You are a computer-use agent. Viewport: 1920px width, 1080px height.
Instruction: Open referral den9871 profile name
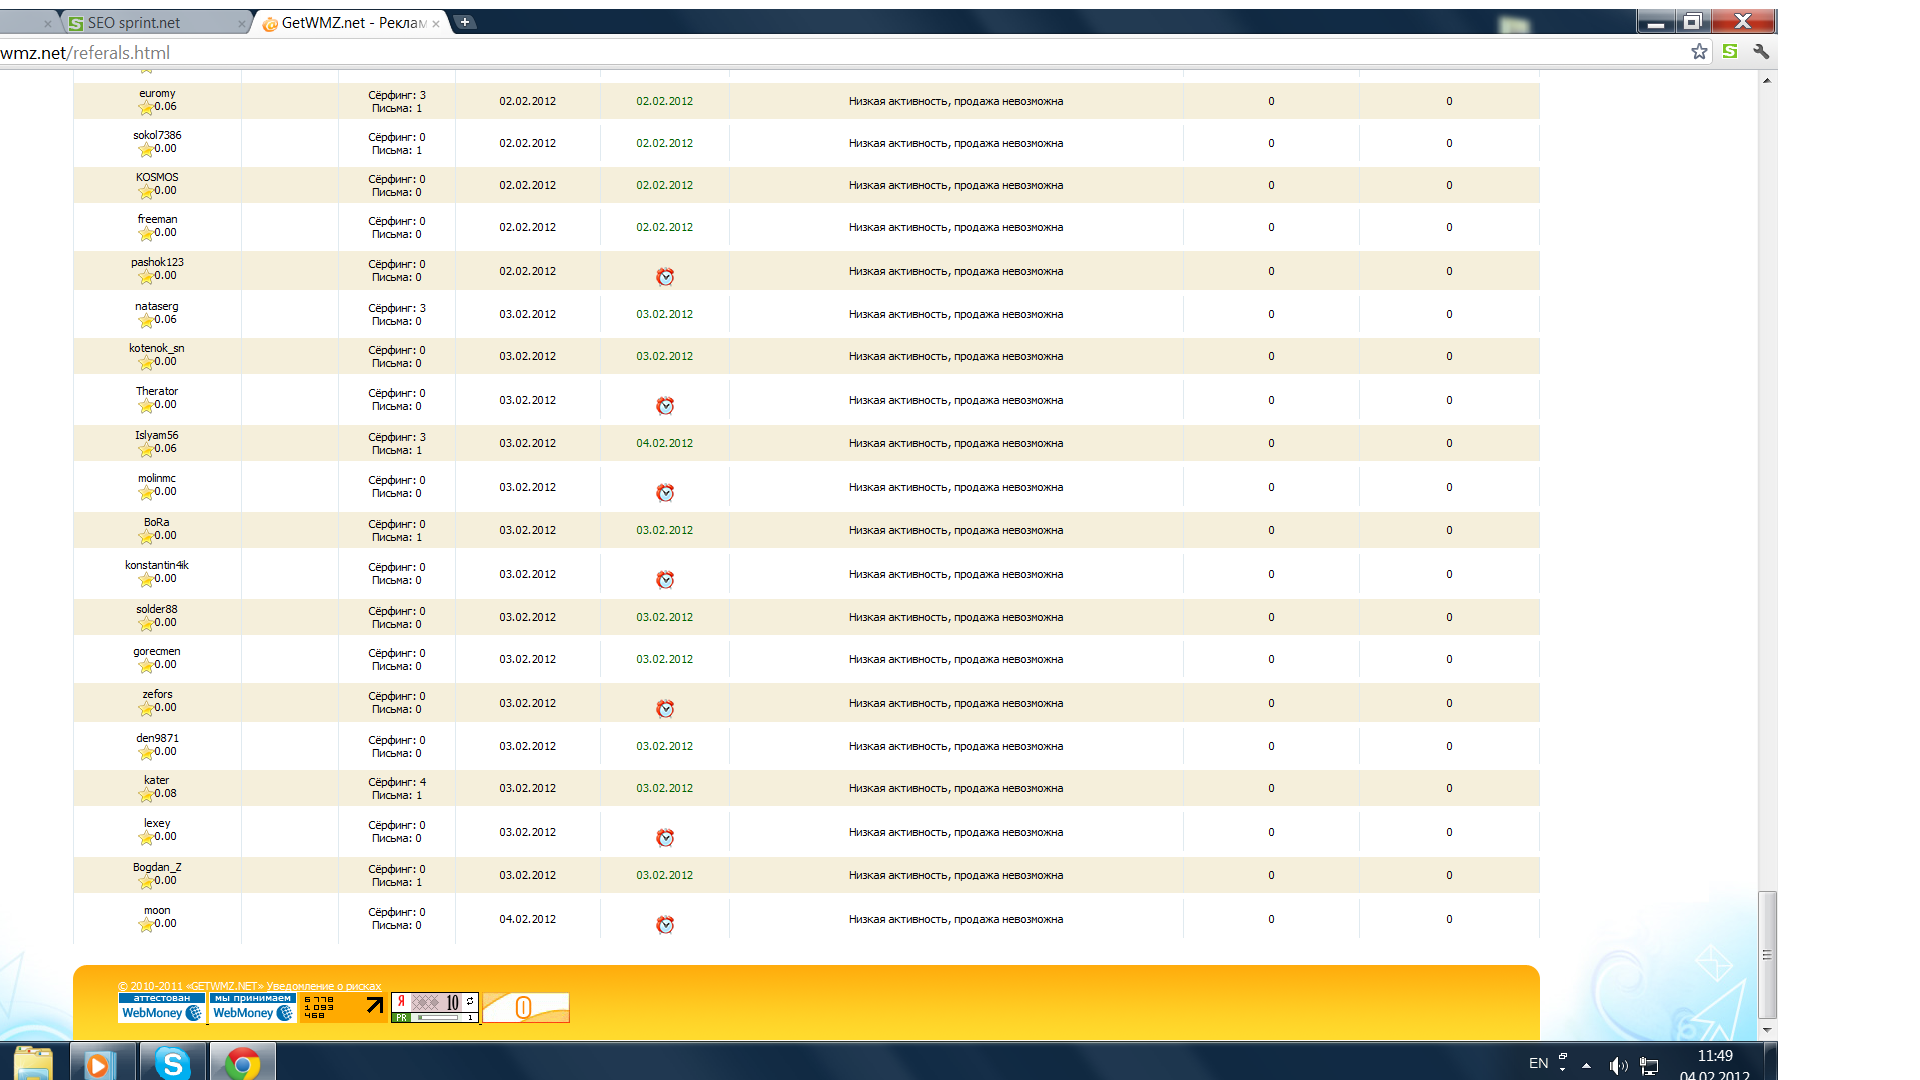(x=157, y=738)
